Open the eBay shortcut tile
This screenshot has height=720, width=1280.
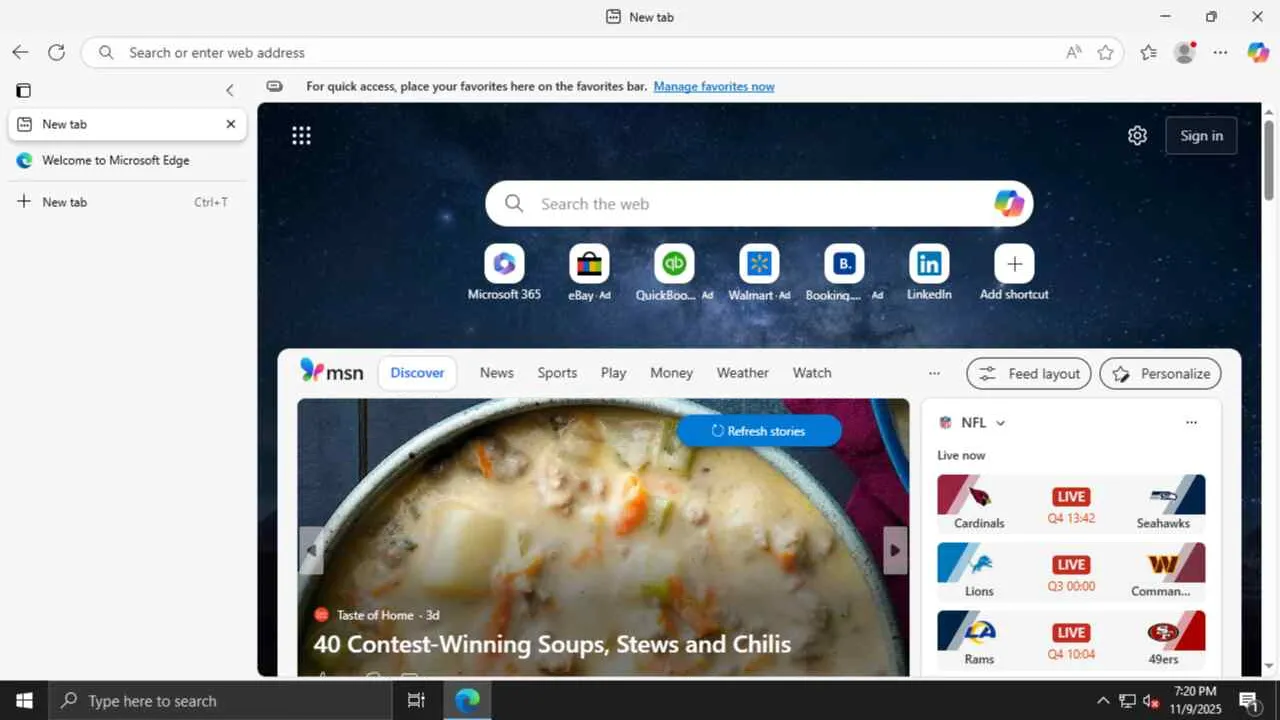click(589, 273)
